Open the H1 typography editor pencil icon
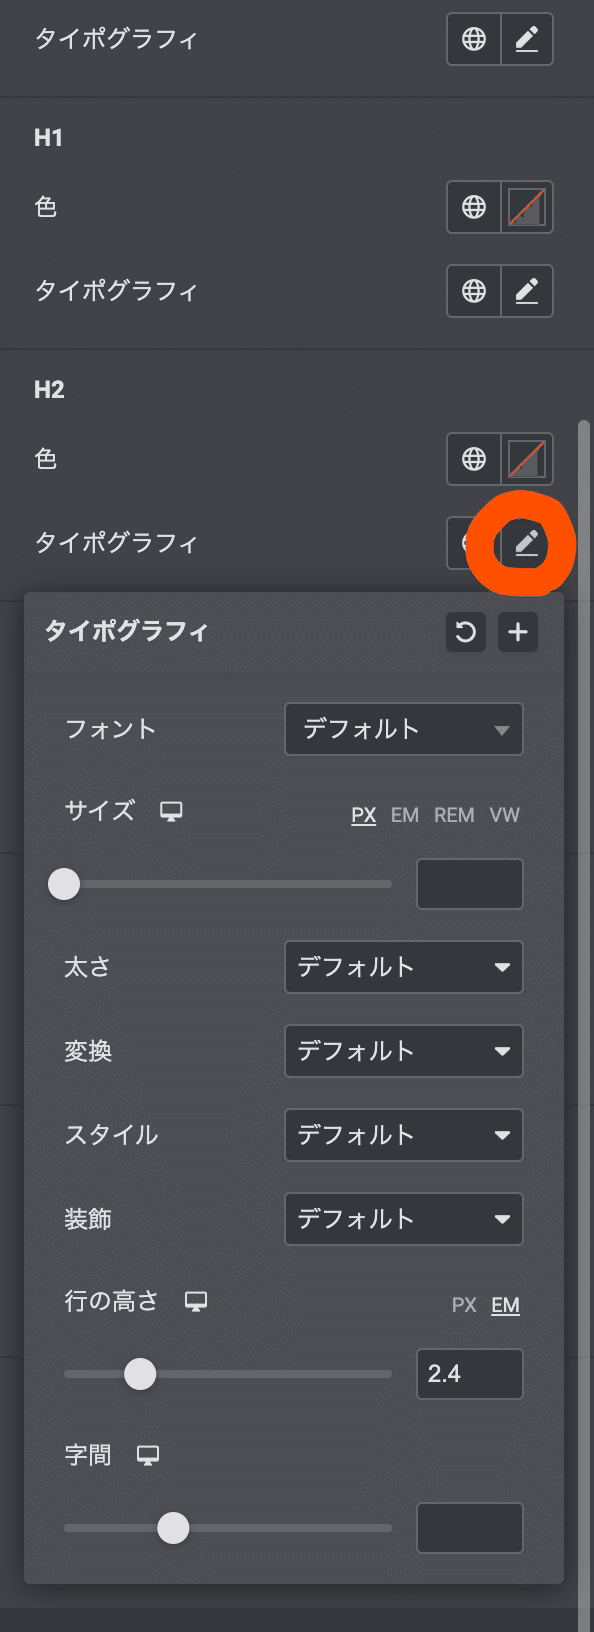This screenshot has height=1632, width=594. [527, 291]
